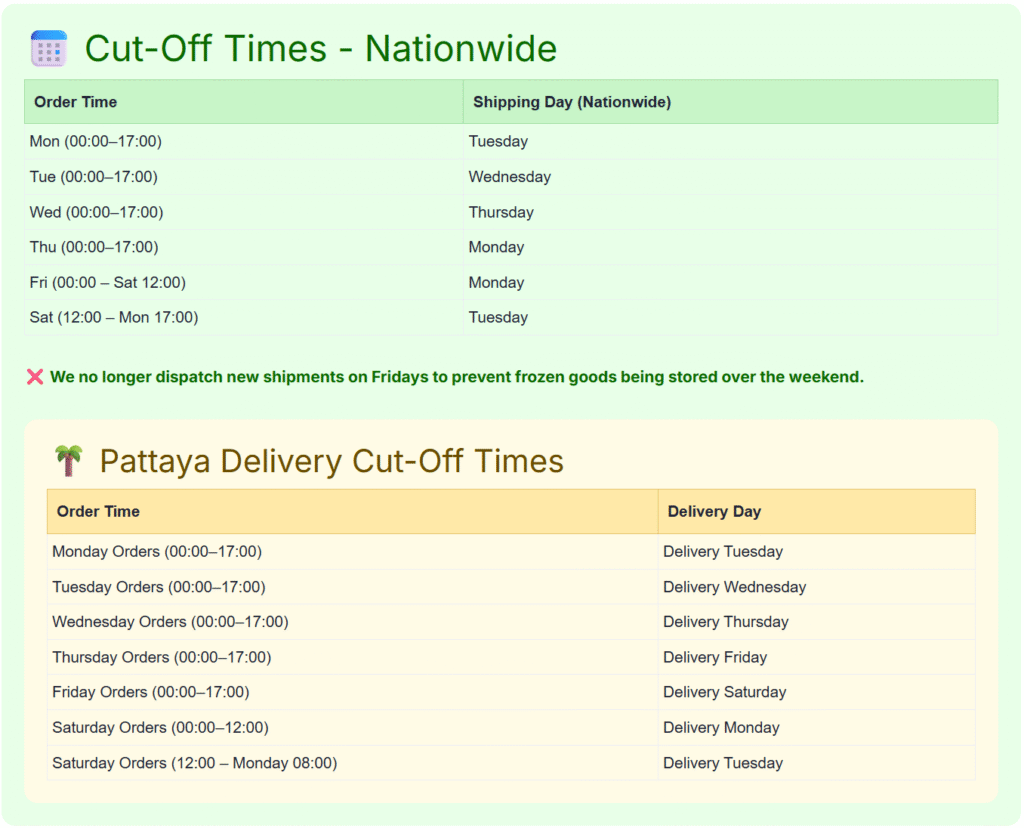
Task: Select the Pattaya Delivery Cut-Off Times heading
Action: coord(331,461)
